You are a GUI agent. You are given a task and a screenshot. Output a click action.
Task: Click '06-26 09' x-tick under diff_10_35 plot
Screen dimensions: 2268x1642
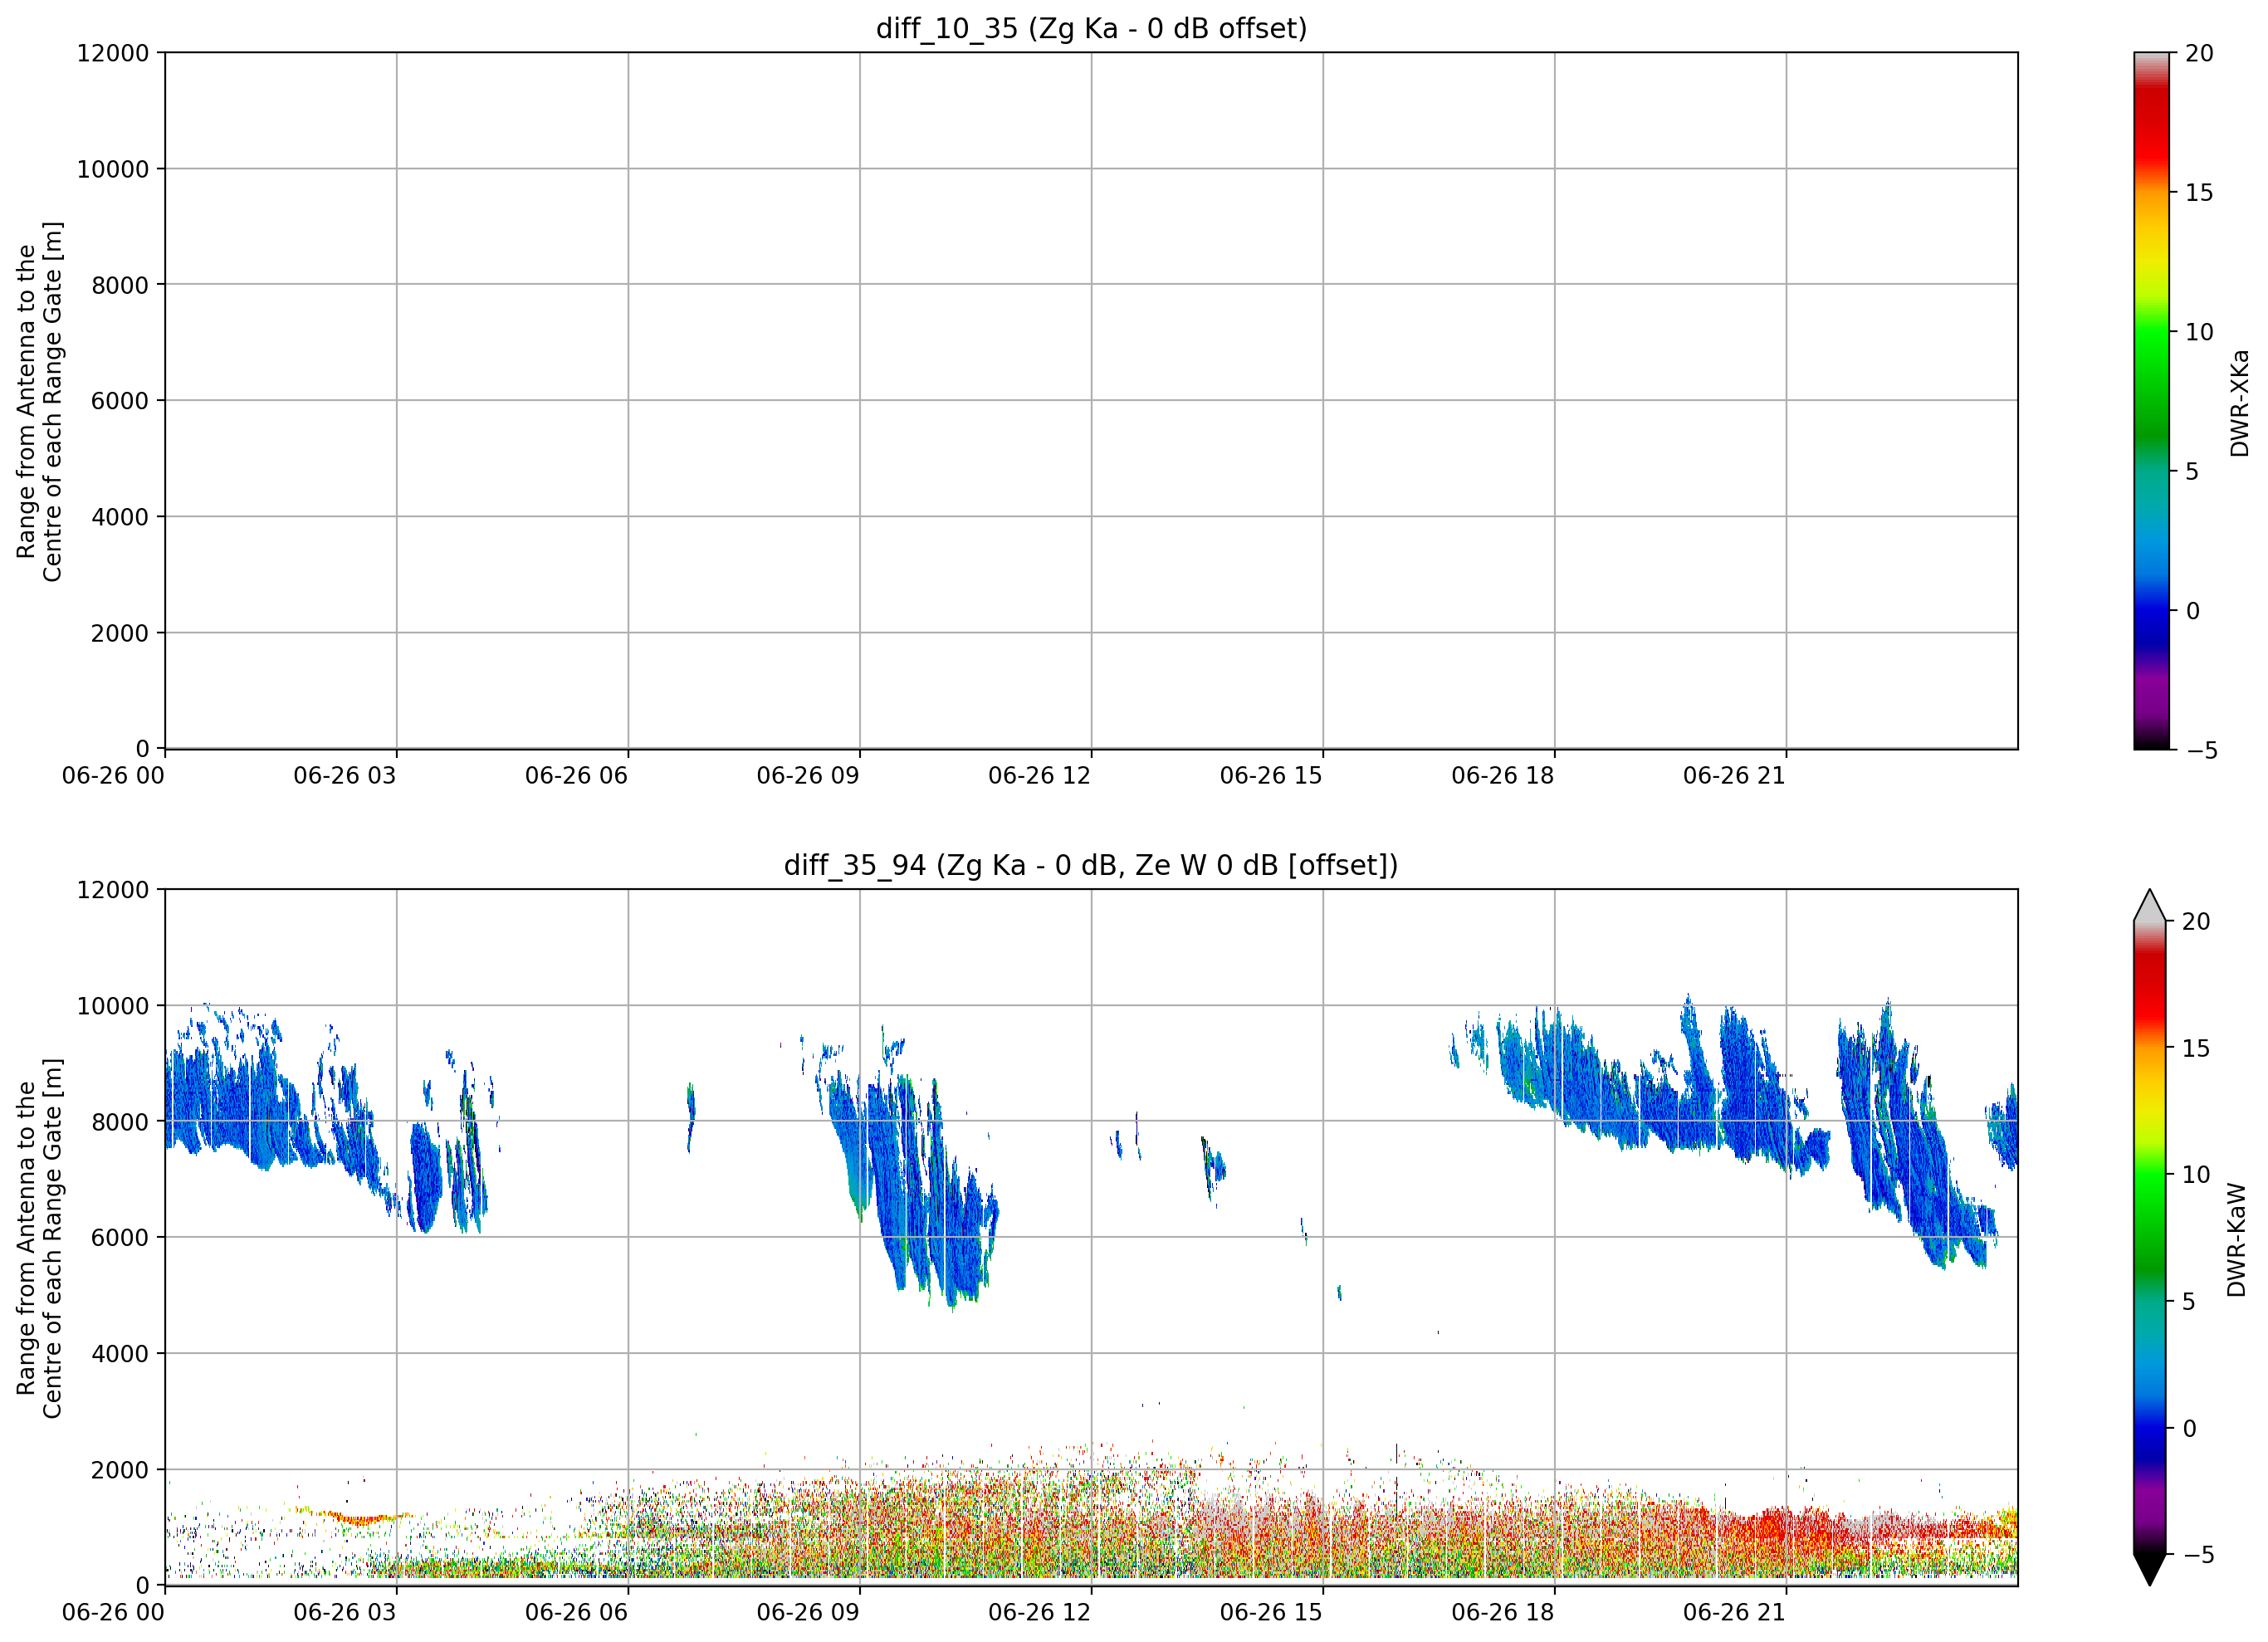(808, 775)
